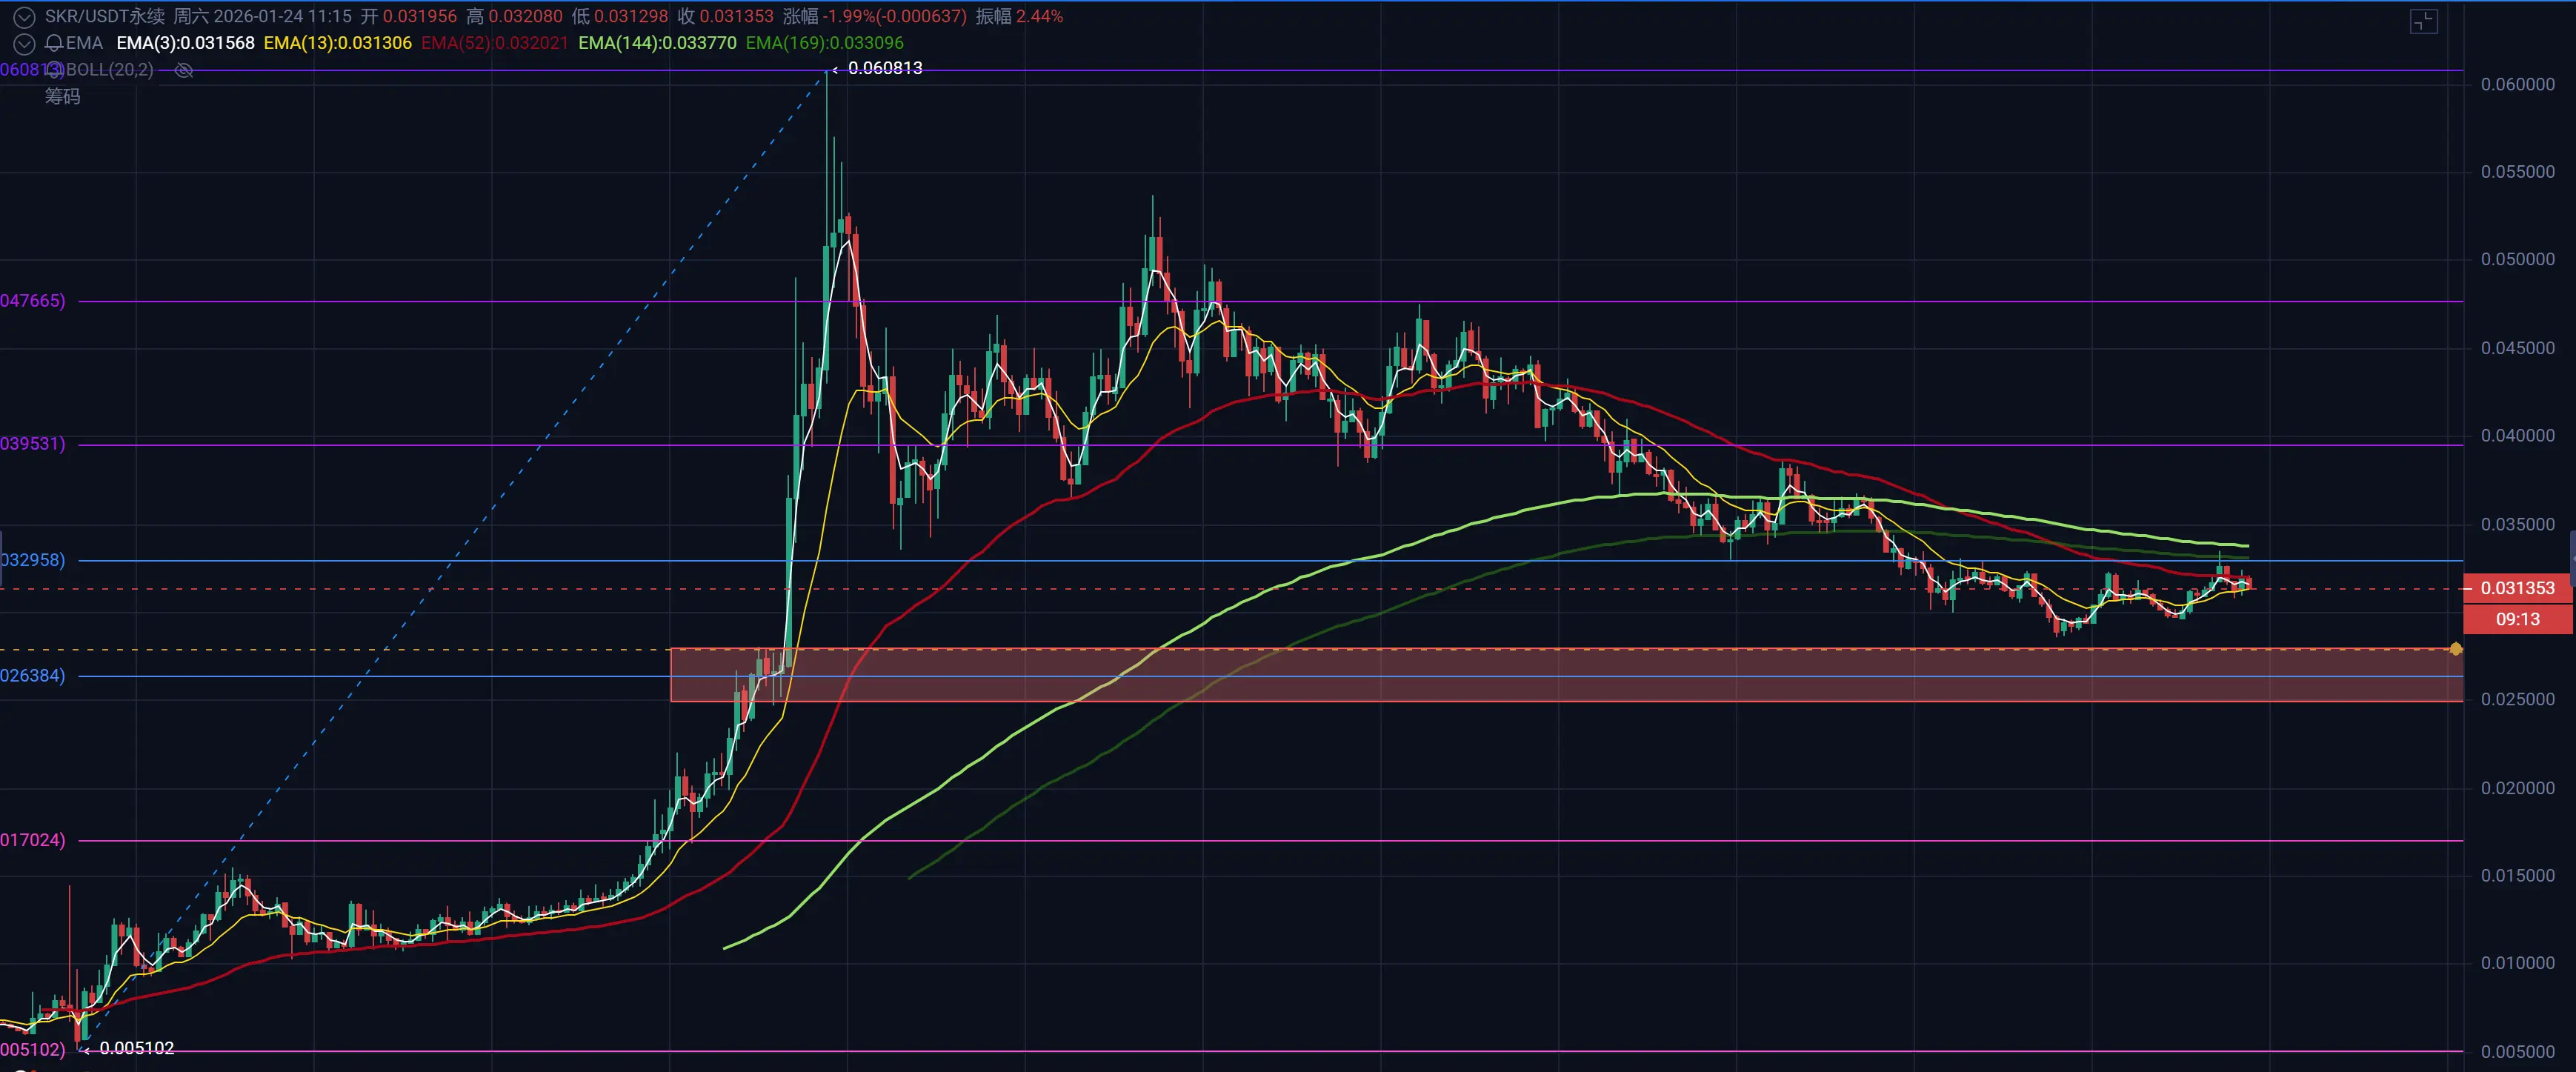
Task: Collapse the EMA indicator row chevron
Action: tap(24, 44)
